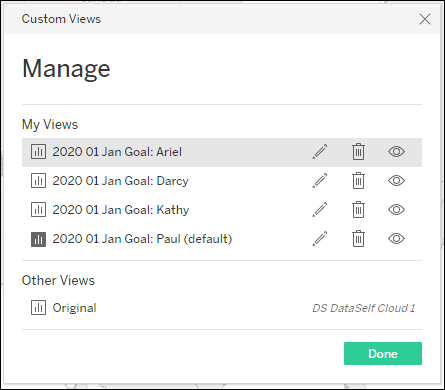Toggle eye icon for Paul (default) view
445x390 pixels.
(396, 239)
